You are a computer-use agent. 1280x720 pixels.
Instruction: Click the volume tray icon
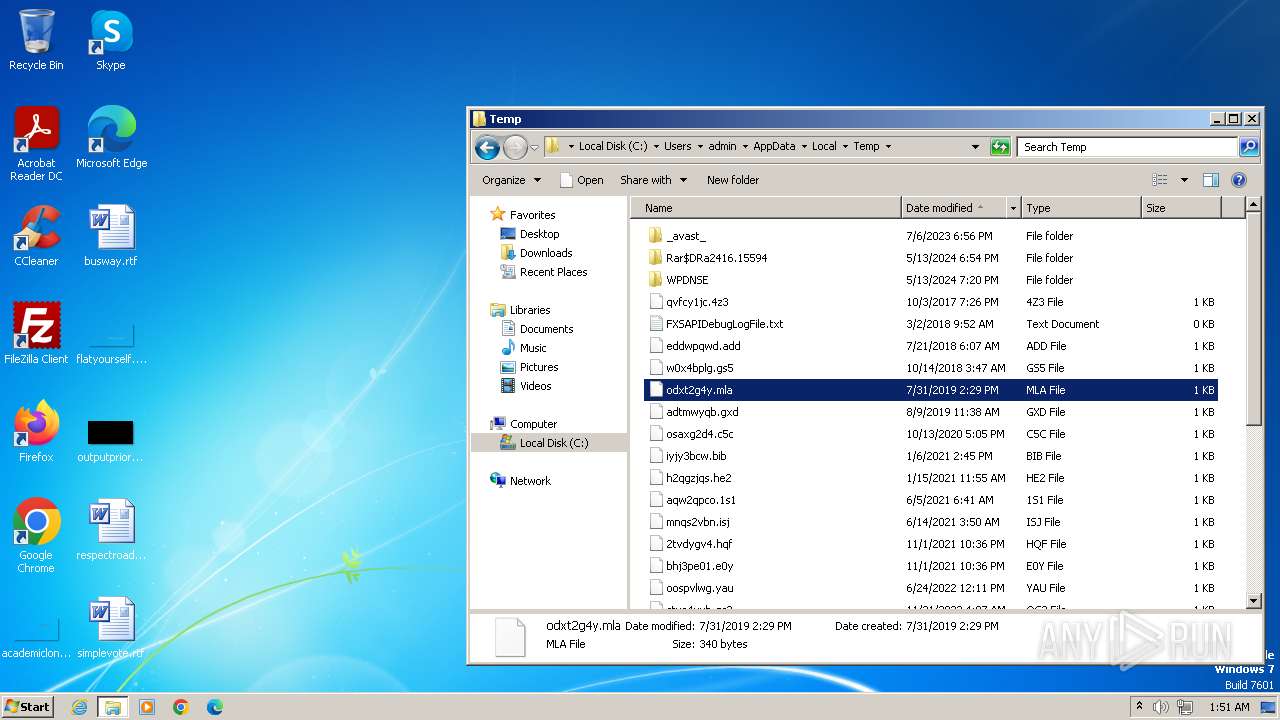[x=1161, y=707]
